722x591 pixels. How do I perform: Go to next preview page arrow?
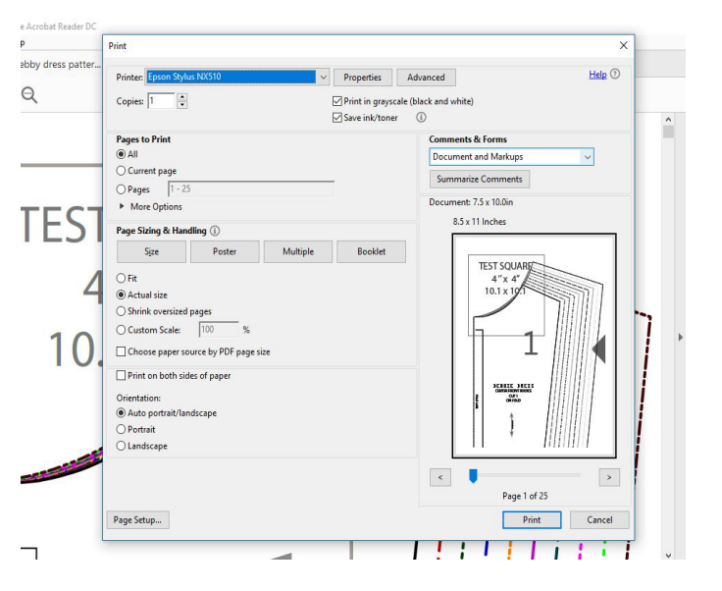pos(609,478)
